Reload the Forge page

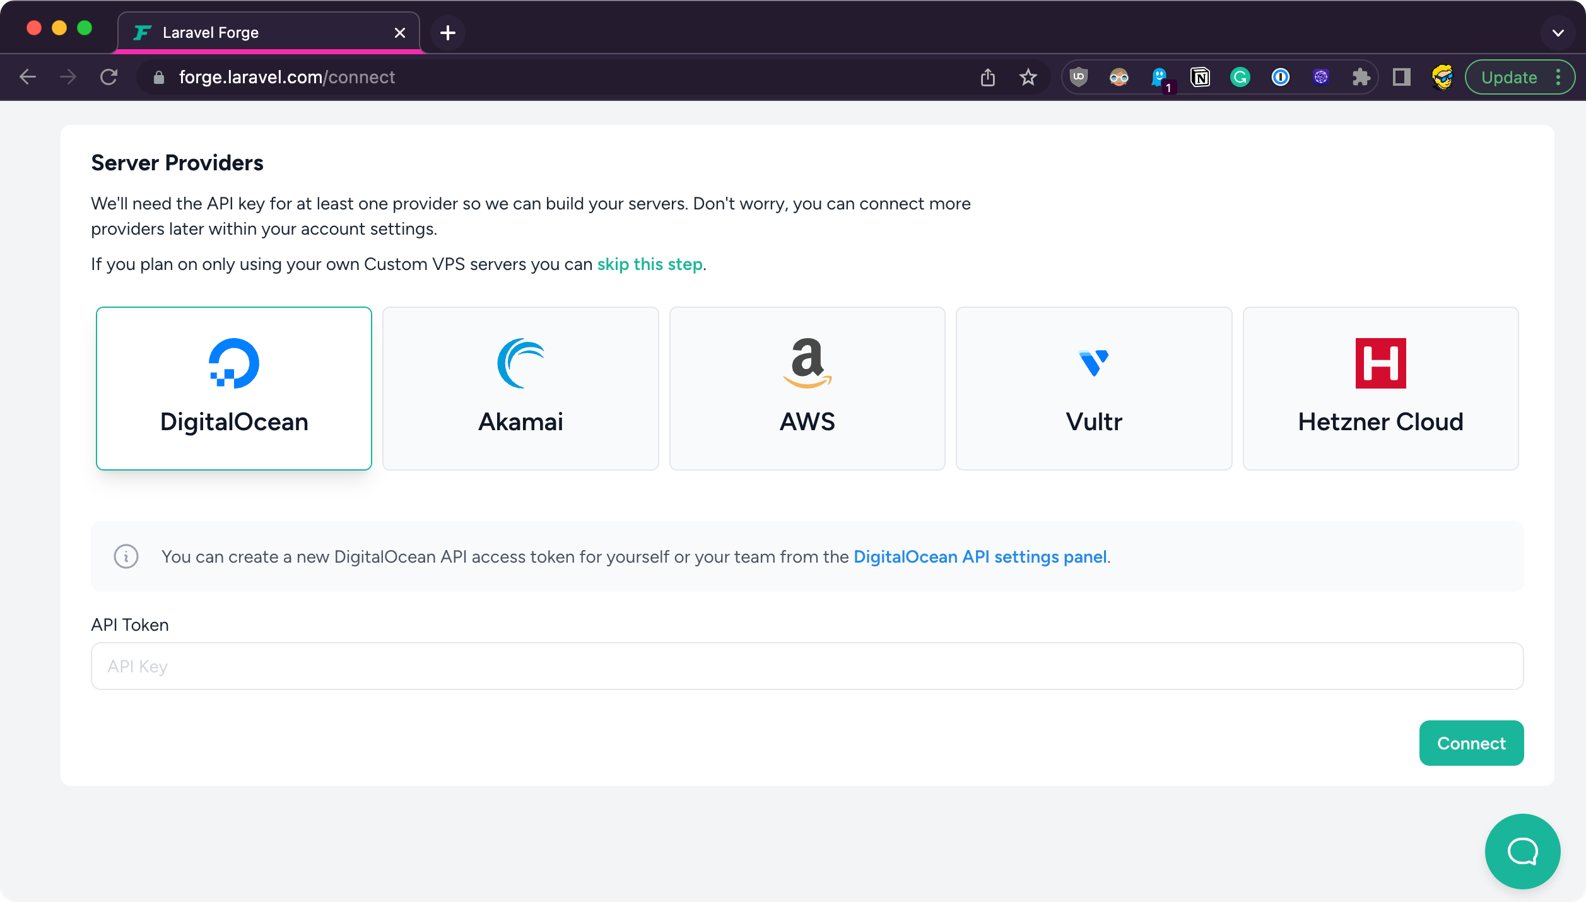pos(109,77)
